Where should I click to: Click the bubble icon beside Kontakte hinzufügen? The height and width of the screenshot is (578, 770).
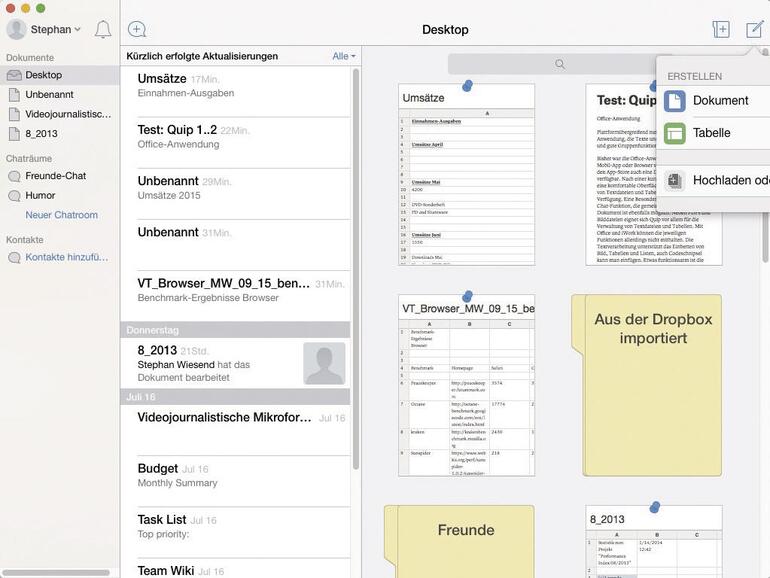coord(14,257)
